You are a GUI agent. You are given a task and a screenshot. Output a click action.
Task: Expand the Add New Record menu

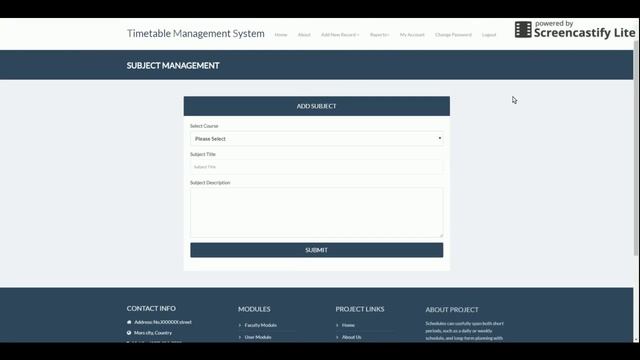340,35
